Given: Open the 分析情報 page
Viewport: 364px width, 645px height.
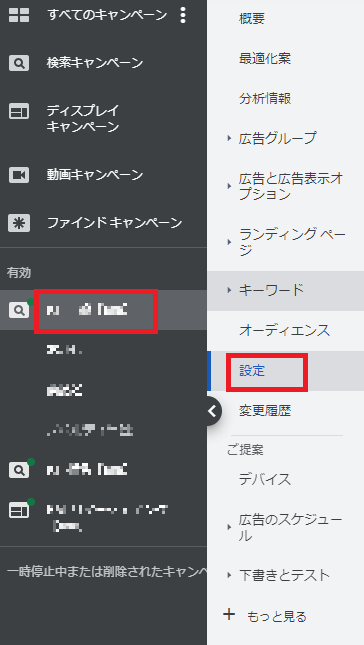Looking at the screenshot, I should click(x=265, y=99).
